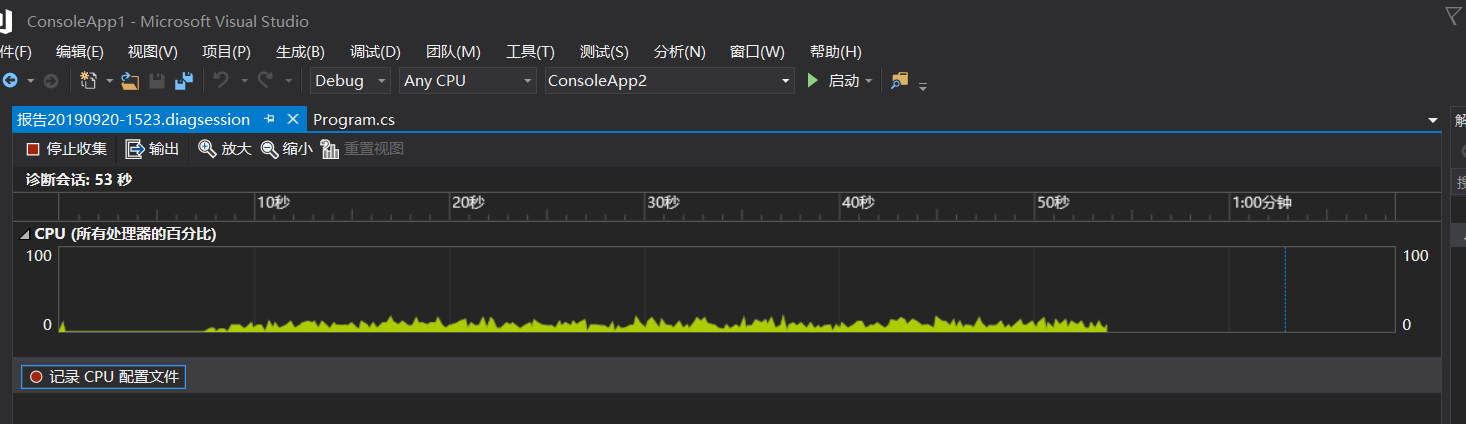This screenshot has height=424, width=1466.
Task: Click the CPU (所有处理器的百分比) heading
Action: (125, 234)
